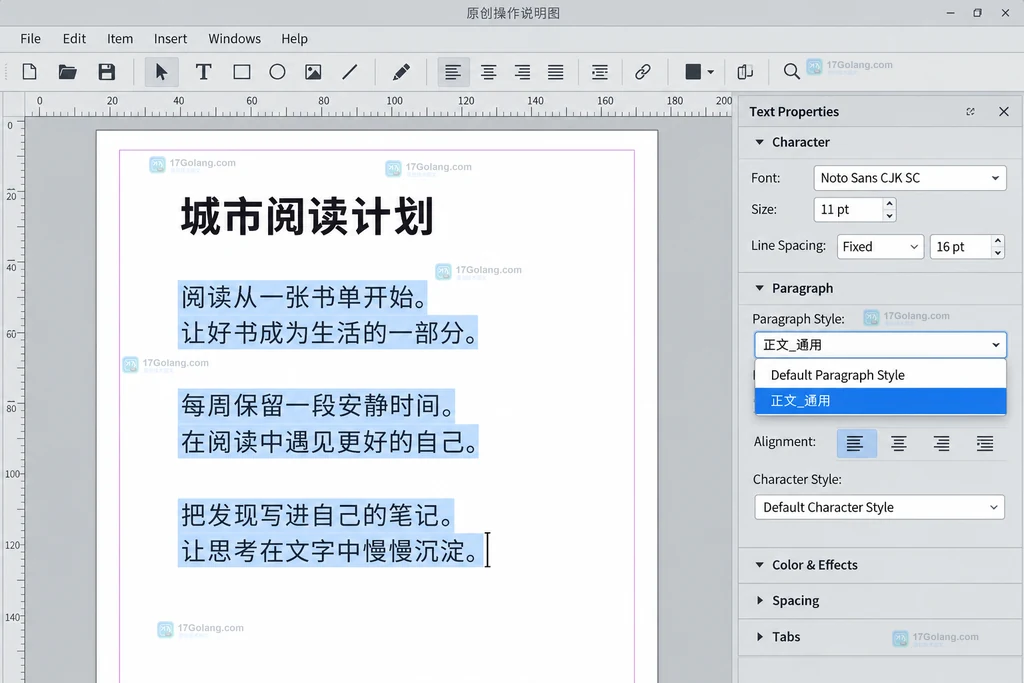Image resolution: width=1024 pixels, height=683 pixels.
Task: Open the File menu
Action: pyautogui.click(x=30, y=39)
